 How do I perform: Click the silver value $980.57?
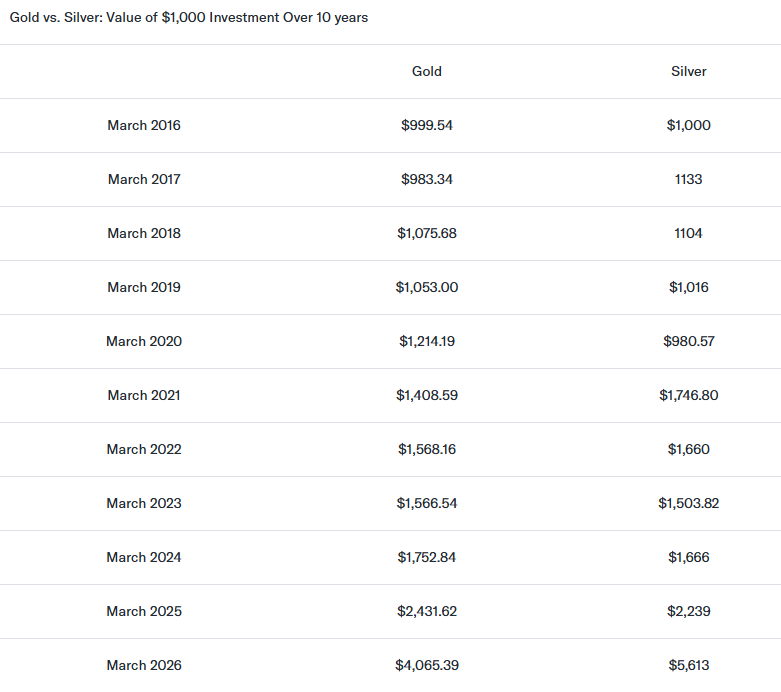tap(689, 342)
